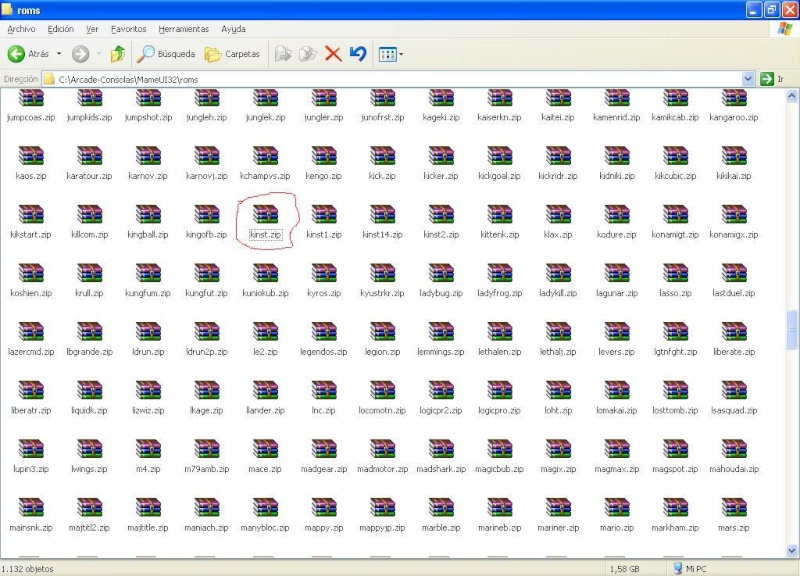
Task: Expand the address bar dropdown
Action: 748,79
